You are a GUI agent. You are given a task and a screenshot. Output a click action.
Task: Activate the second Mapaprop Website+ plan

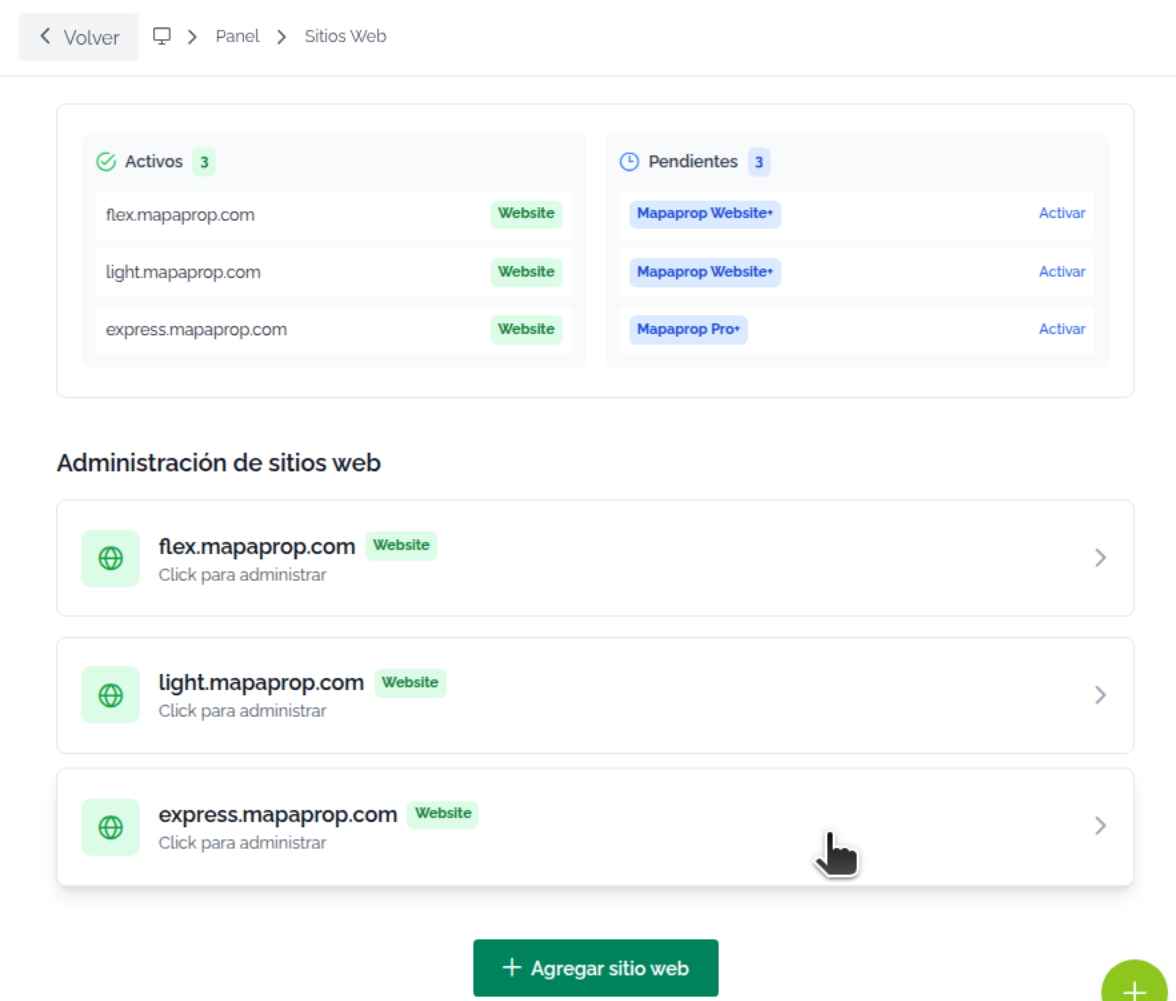click(x=1062, y=271)
